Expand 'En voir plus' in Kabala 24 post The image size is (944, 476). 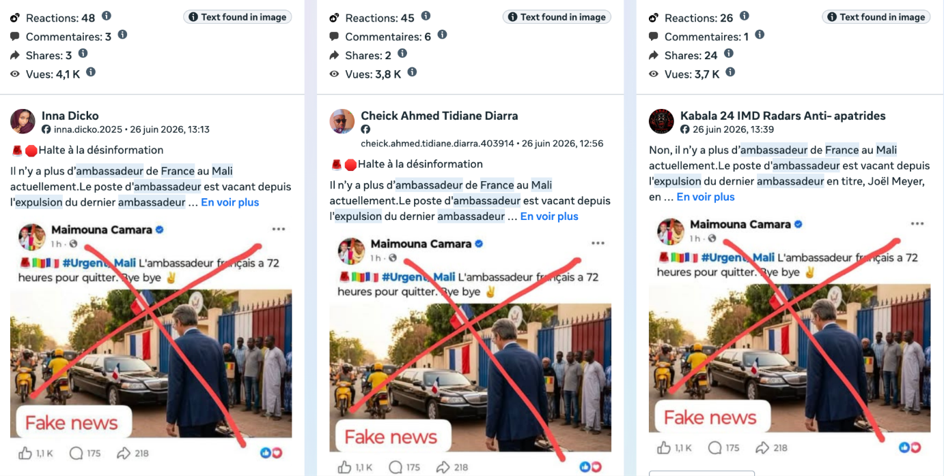(x=706, y=197)
